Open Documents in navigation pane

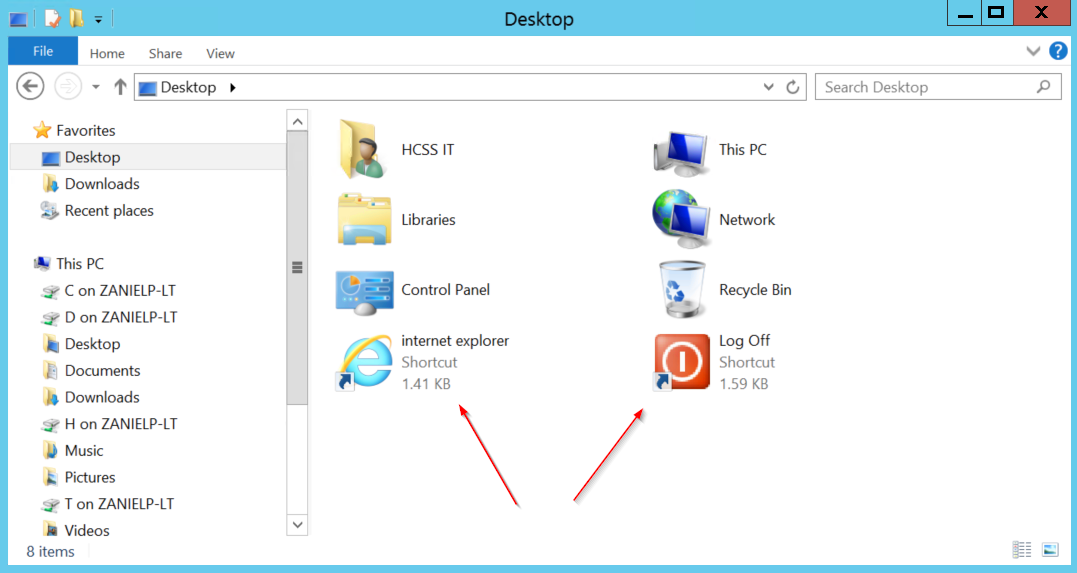[x=102, y=371]
